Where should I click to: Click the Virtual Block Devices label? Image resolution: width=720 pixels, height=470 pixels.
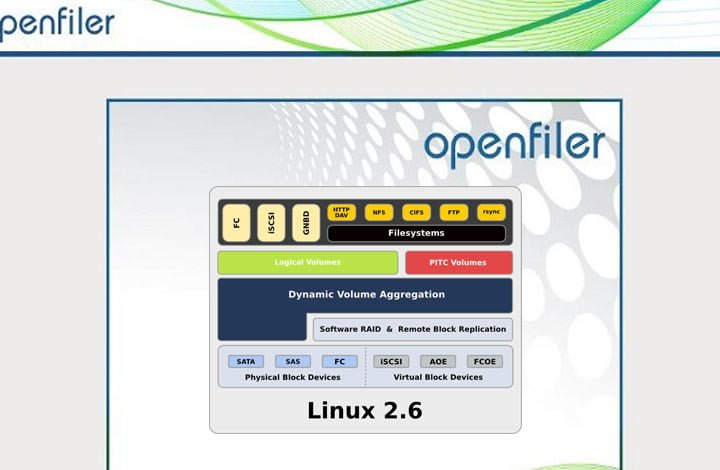(x=438, y=377)
